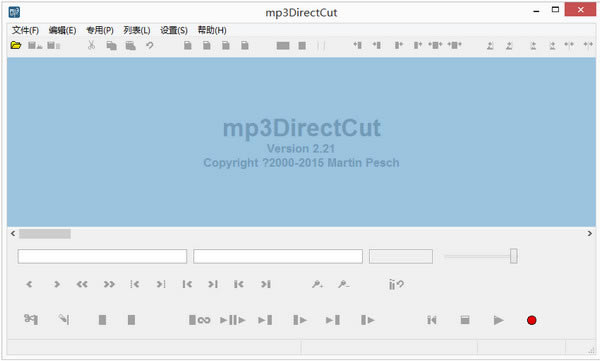
Task: Open the 帮助(H) menu
Action: (x=212, y=30)
